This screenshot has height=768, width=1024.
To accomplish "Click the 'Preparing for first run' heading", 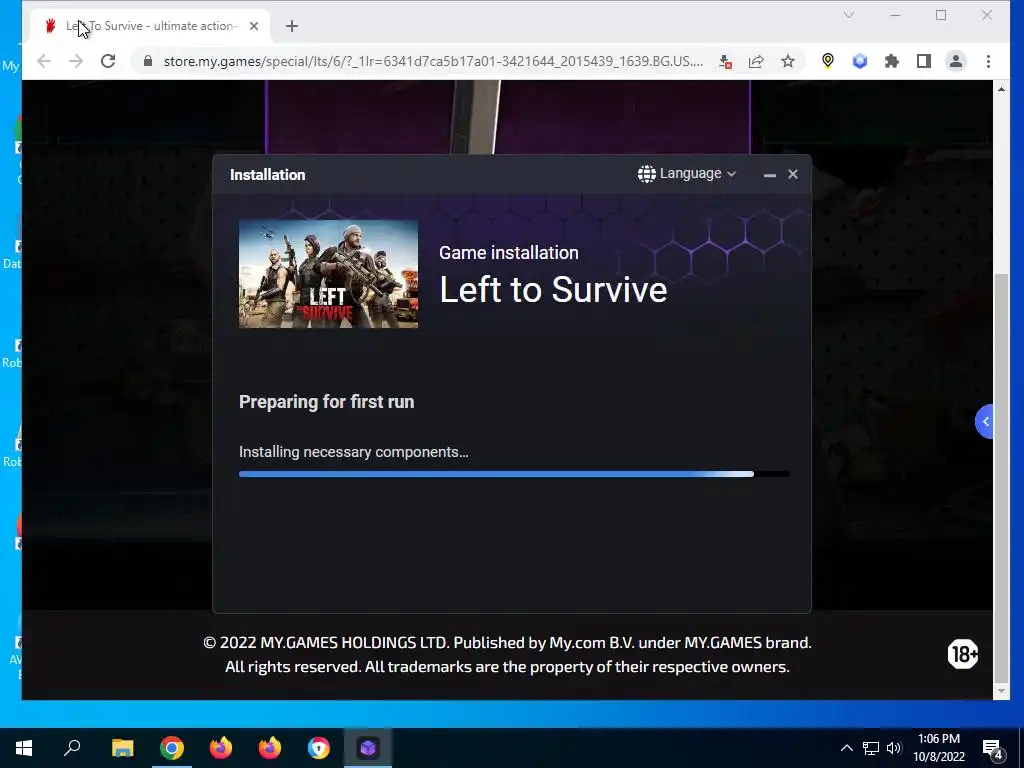I will point(327,402).
